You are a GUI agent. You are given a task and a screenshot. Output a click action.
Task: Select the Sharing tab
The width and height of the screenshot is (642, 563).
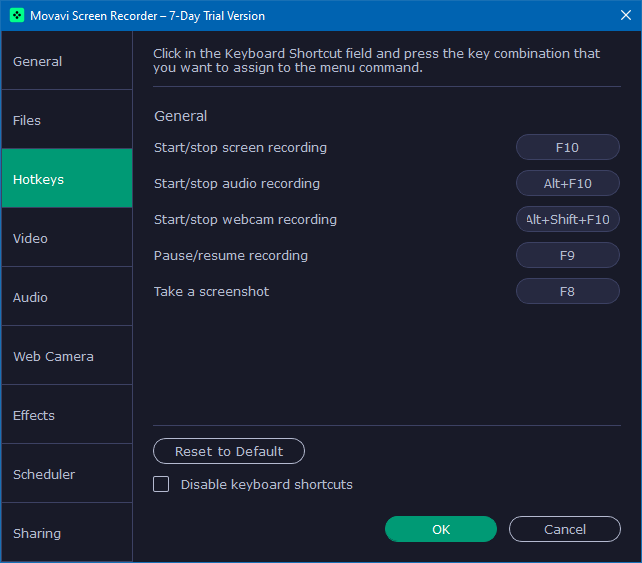[x=67, y=533]
